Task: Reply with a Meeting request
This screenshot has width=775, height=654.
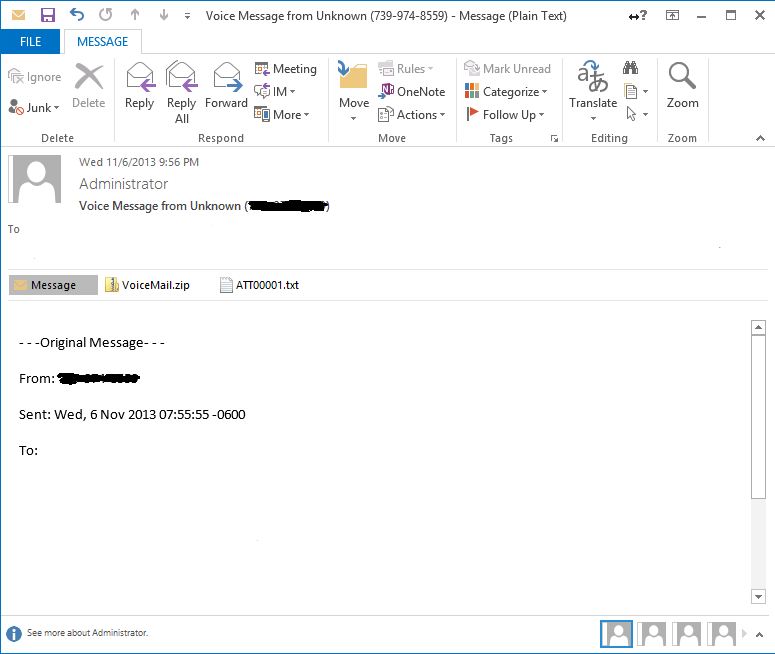Action: 285,69
